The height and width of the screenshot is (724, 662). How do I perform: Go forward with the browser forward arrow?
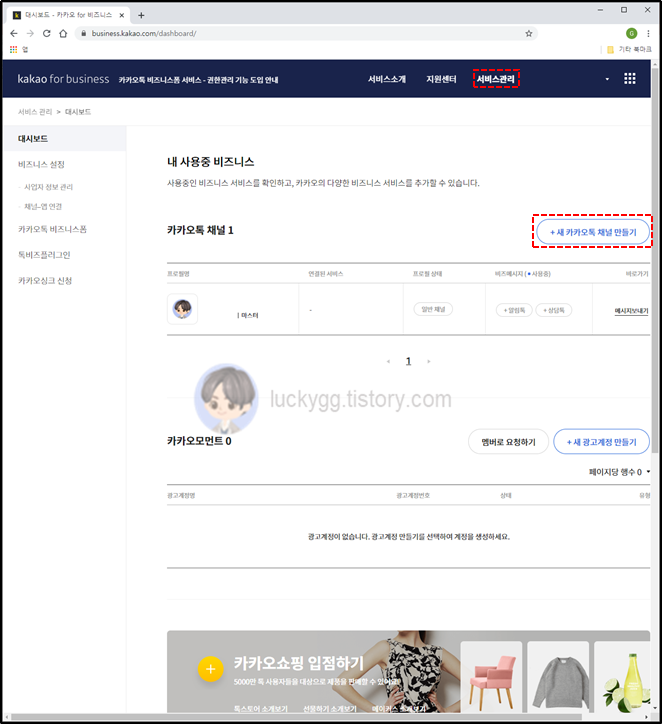tap(30, 33)
